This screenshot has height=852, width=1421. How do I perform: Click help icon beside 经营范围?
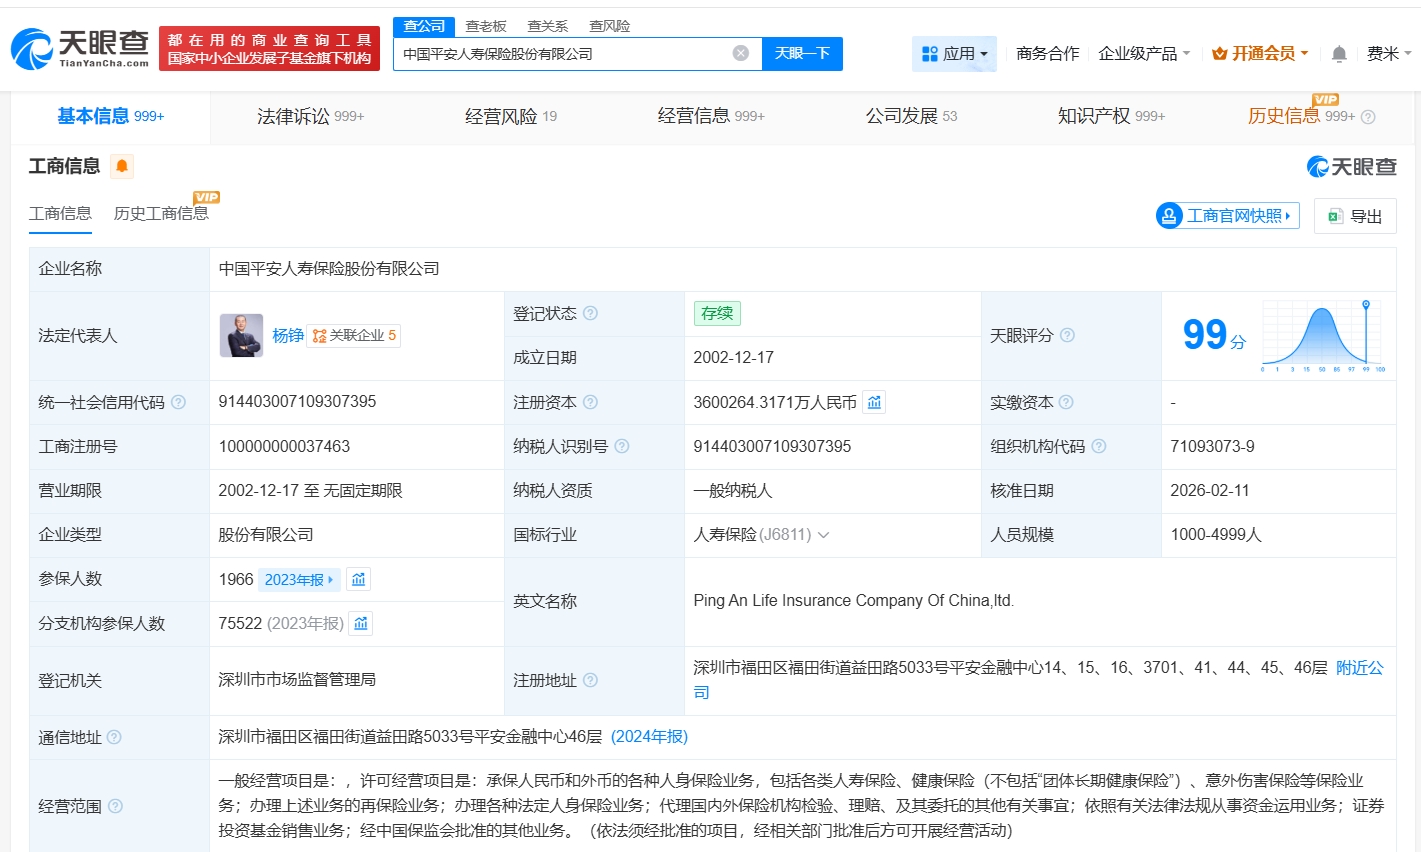[115, 806]
